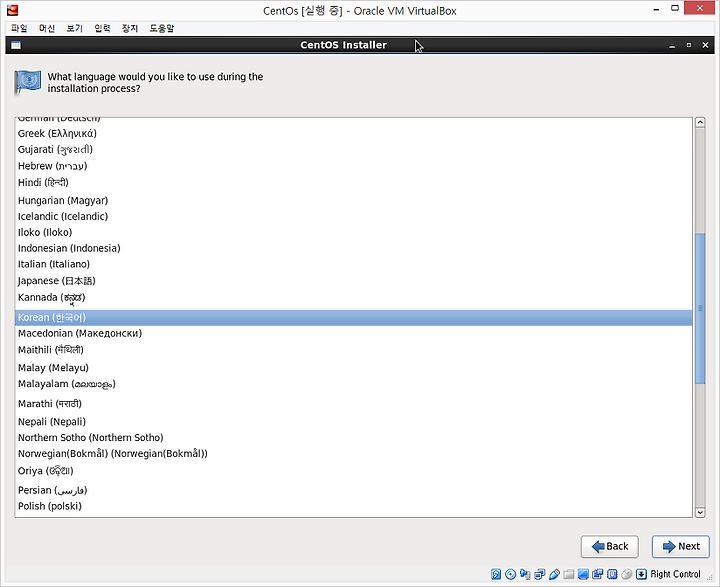Click the Next button

coord(681,546)
